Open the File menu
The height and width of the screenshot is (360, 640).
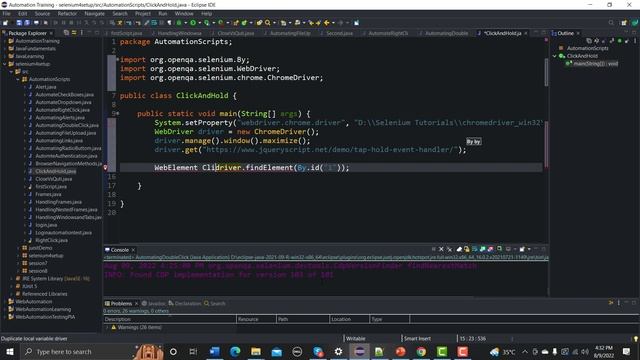(7, 13)
